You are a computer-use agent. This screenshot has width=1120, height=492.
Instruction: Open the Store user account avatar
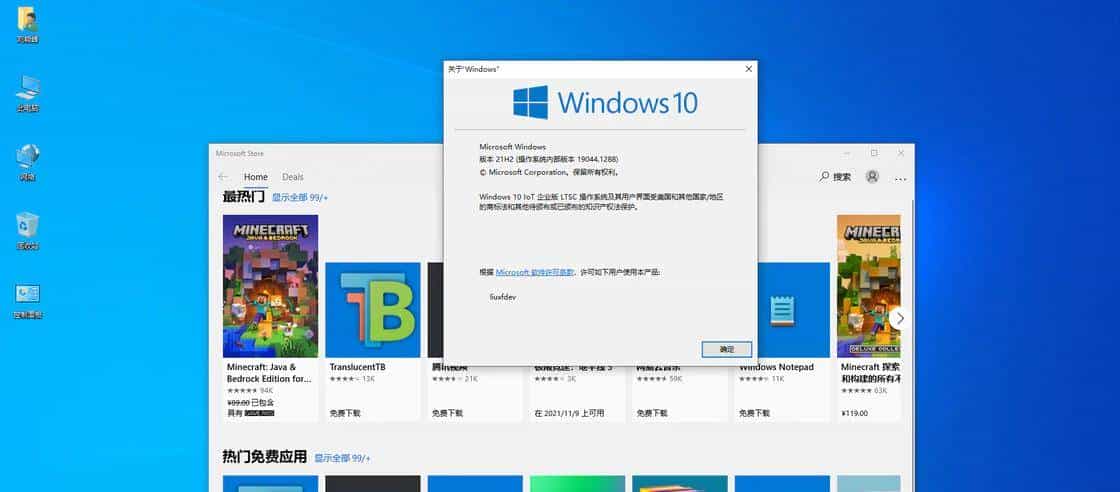coord(872,176)
